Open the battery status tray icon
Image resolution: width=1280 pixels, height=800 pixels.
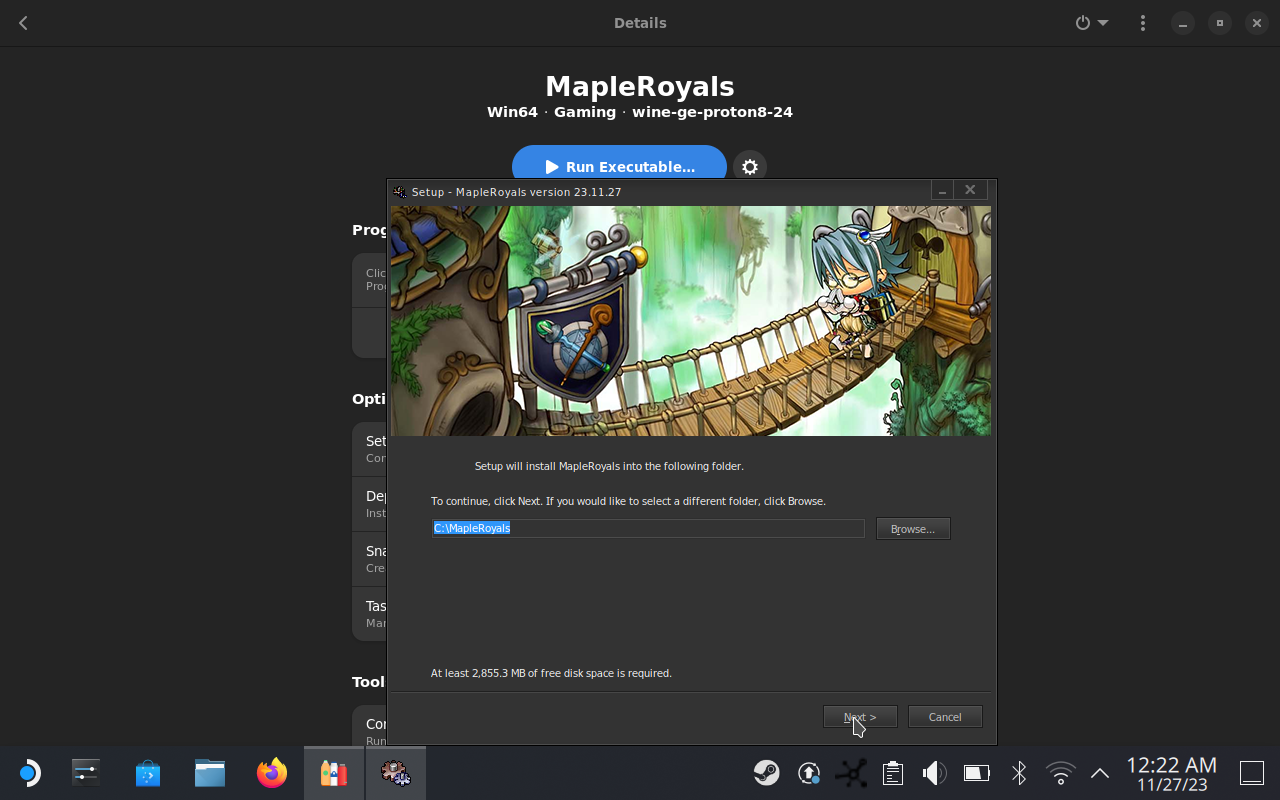pyautogui.click(x=976, y=773)
